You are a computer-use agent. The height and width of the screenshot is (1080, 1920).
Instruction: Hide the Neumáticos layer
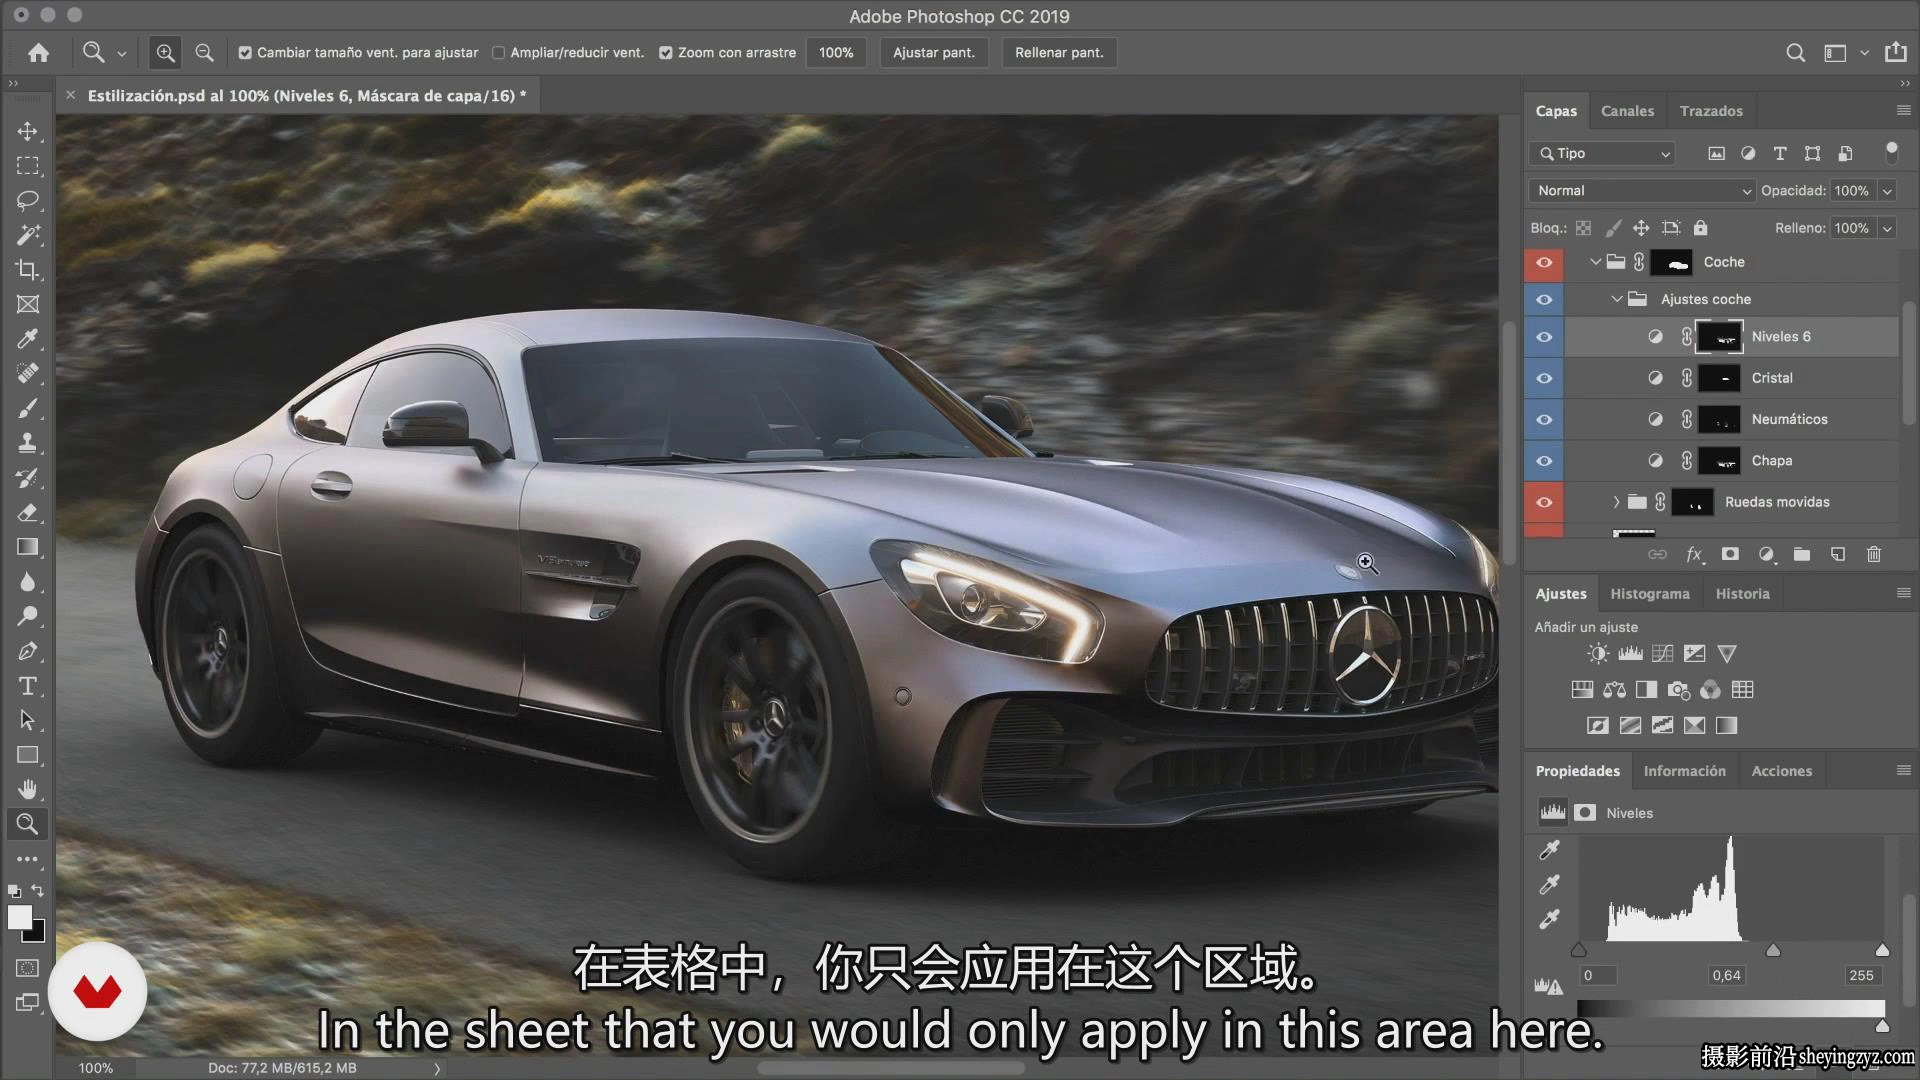(1544, 419)
